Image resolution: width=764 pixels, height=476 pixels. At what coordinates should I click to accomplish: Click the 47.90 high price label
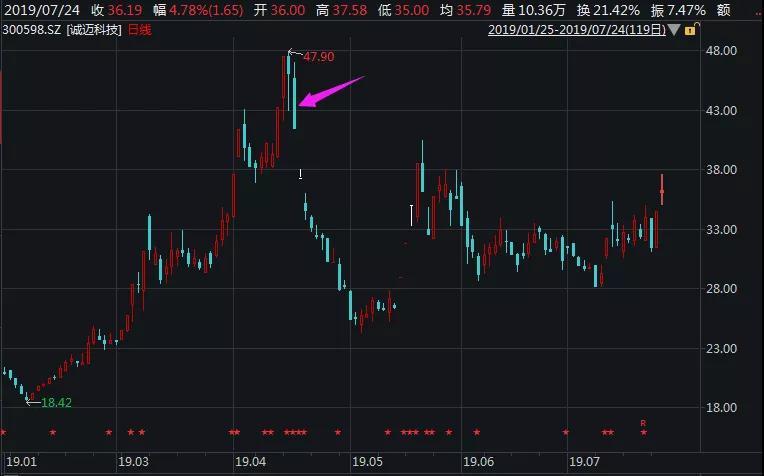coord(319,57)
